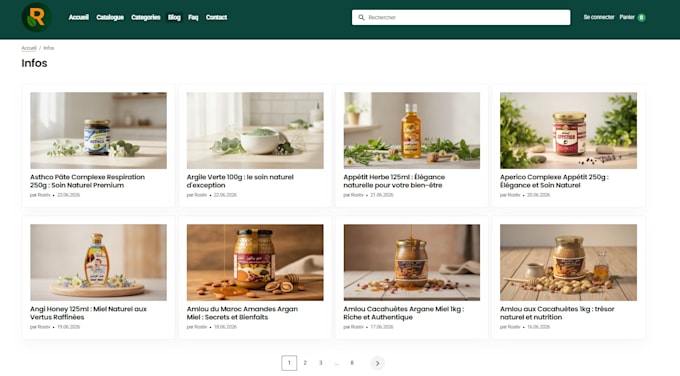This screenshot has height=376, width=680.
Task: Open the Catalogue menu item
Action: click(x=110, y=17)
